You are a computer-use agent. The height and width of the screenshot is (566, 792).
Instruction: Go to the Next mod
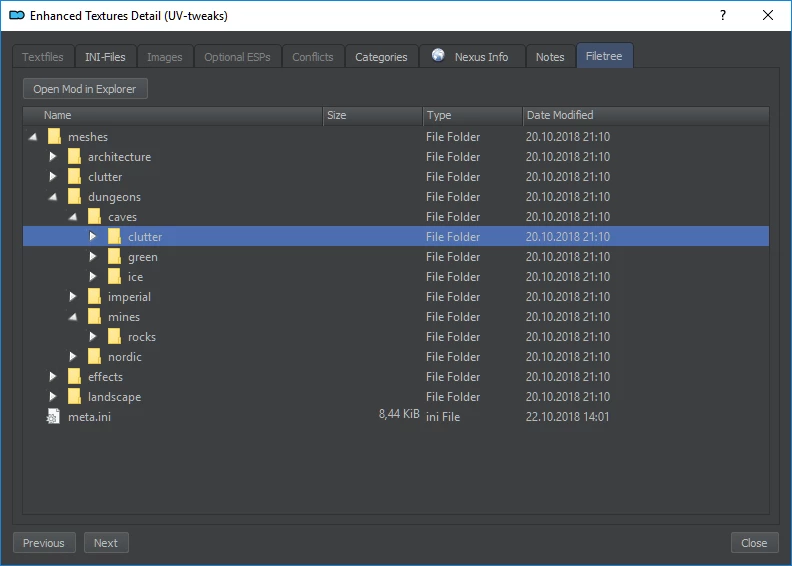(x=106, y=543)
